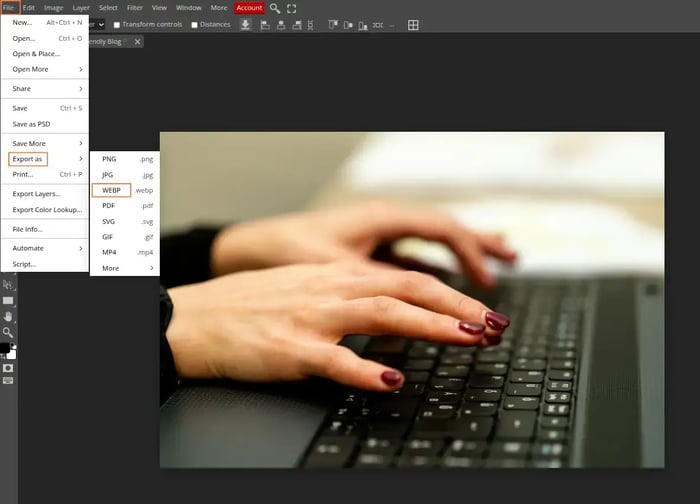Click the black foreground color swatch

click(5, 347)
